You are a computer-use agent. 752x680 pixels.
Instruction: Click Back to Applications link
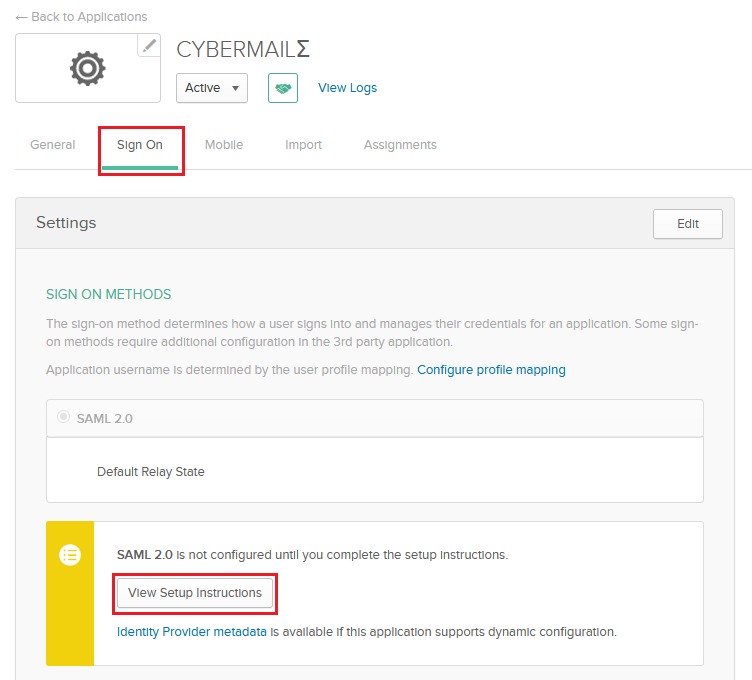click(x=82, y=17)
